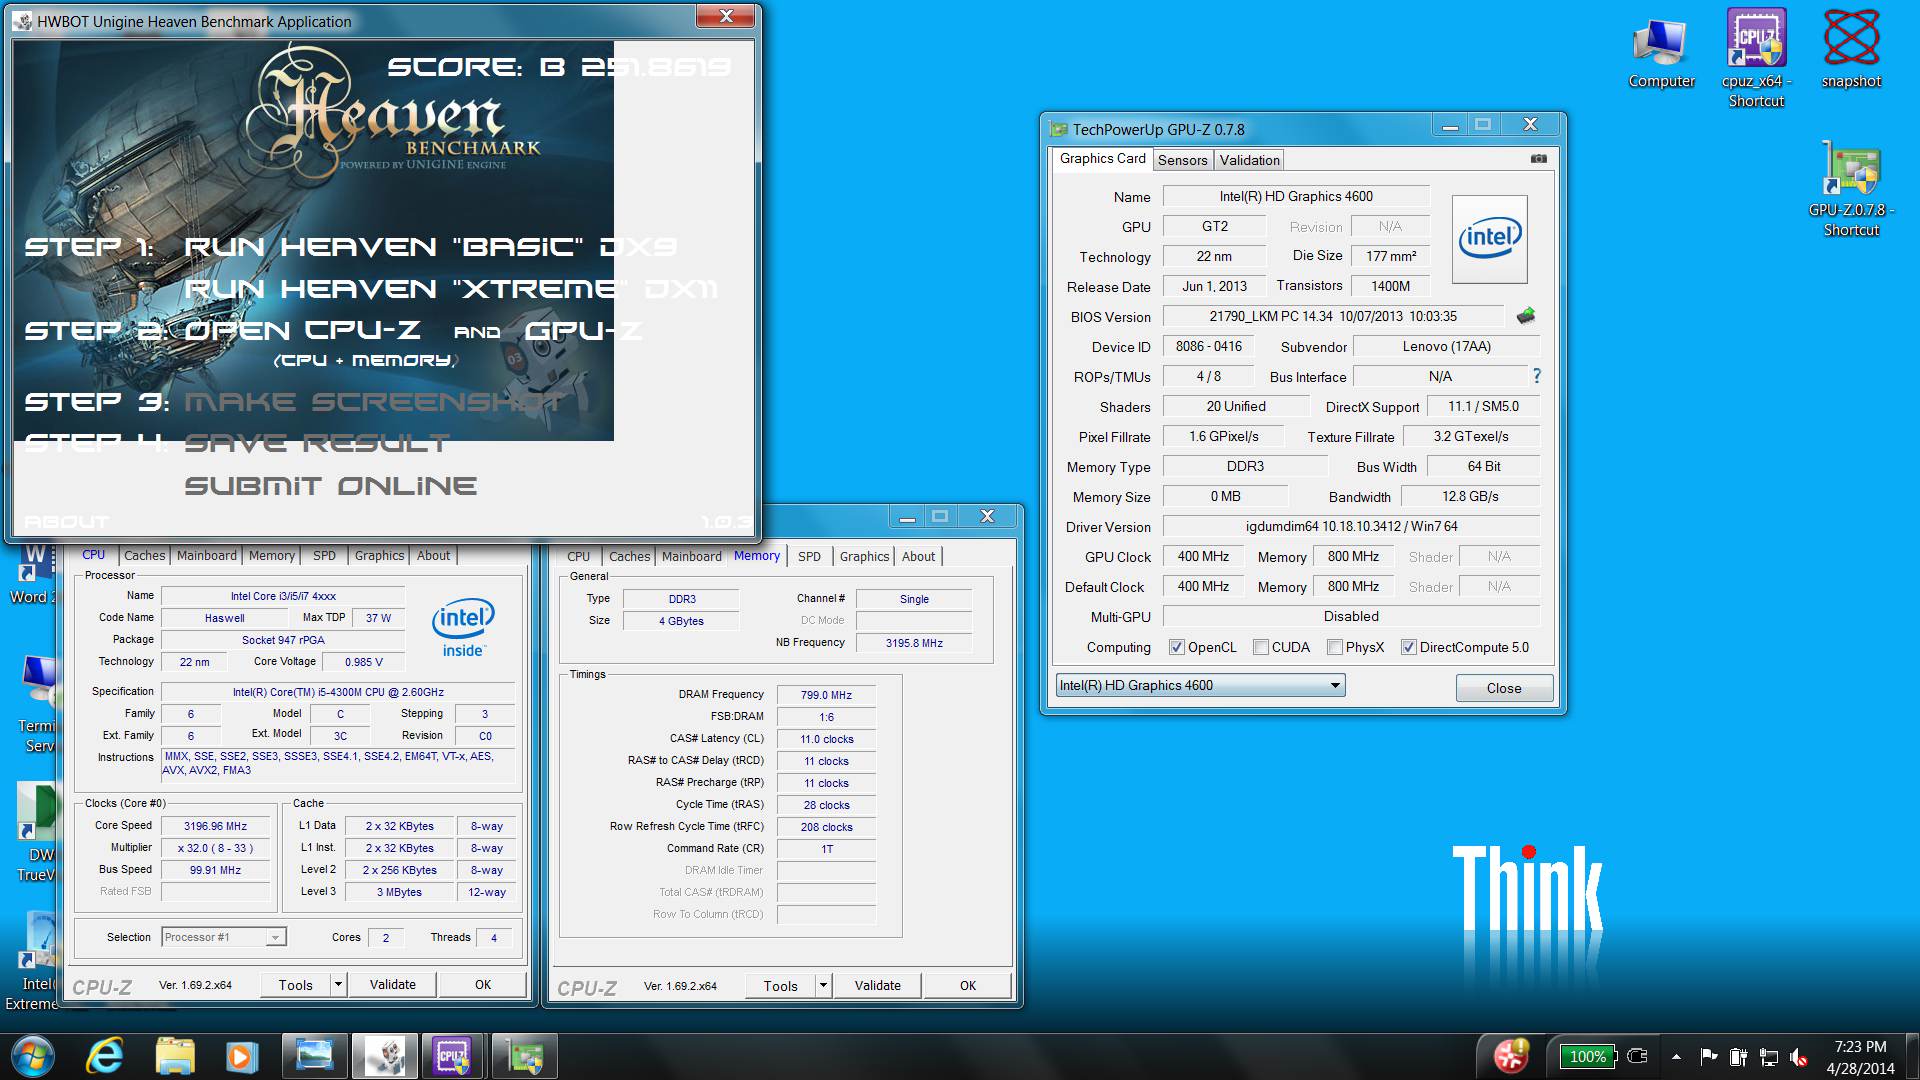
Task: Show hidden tray icons arrow
Action: [1676, 1056]
